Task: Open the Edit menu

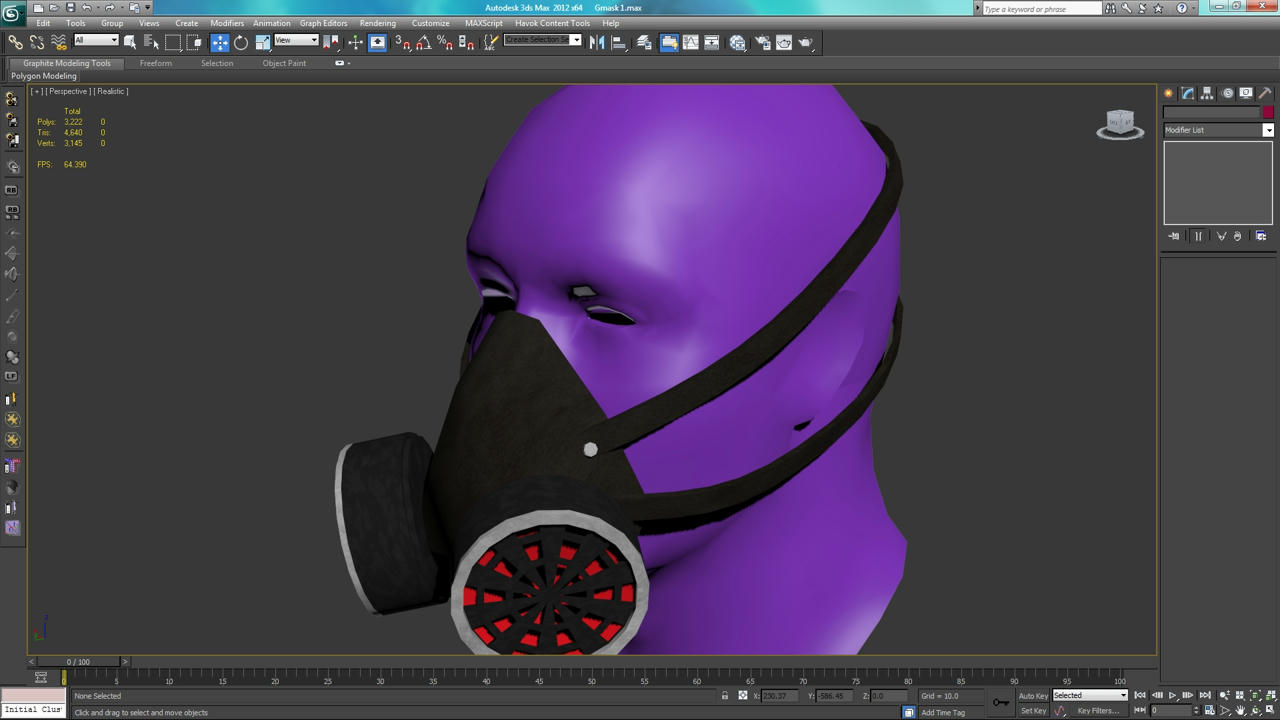Action: point(43,23)
